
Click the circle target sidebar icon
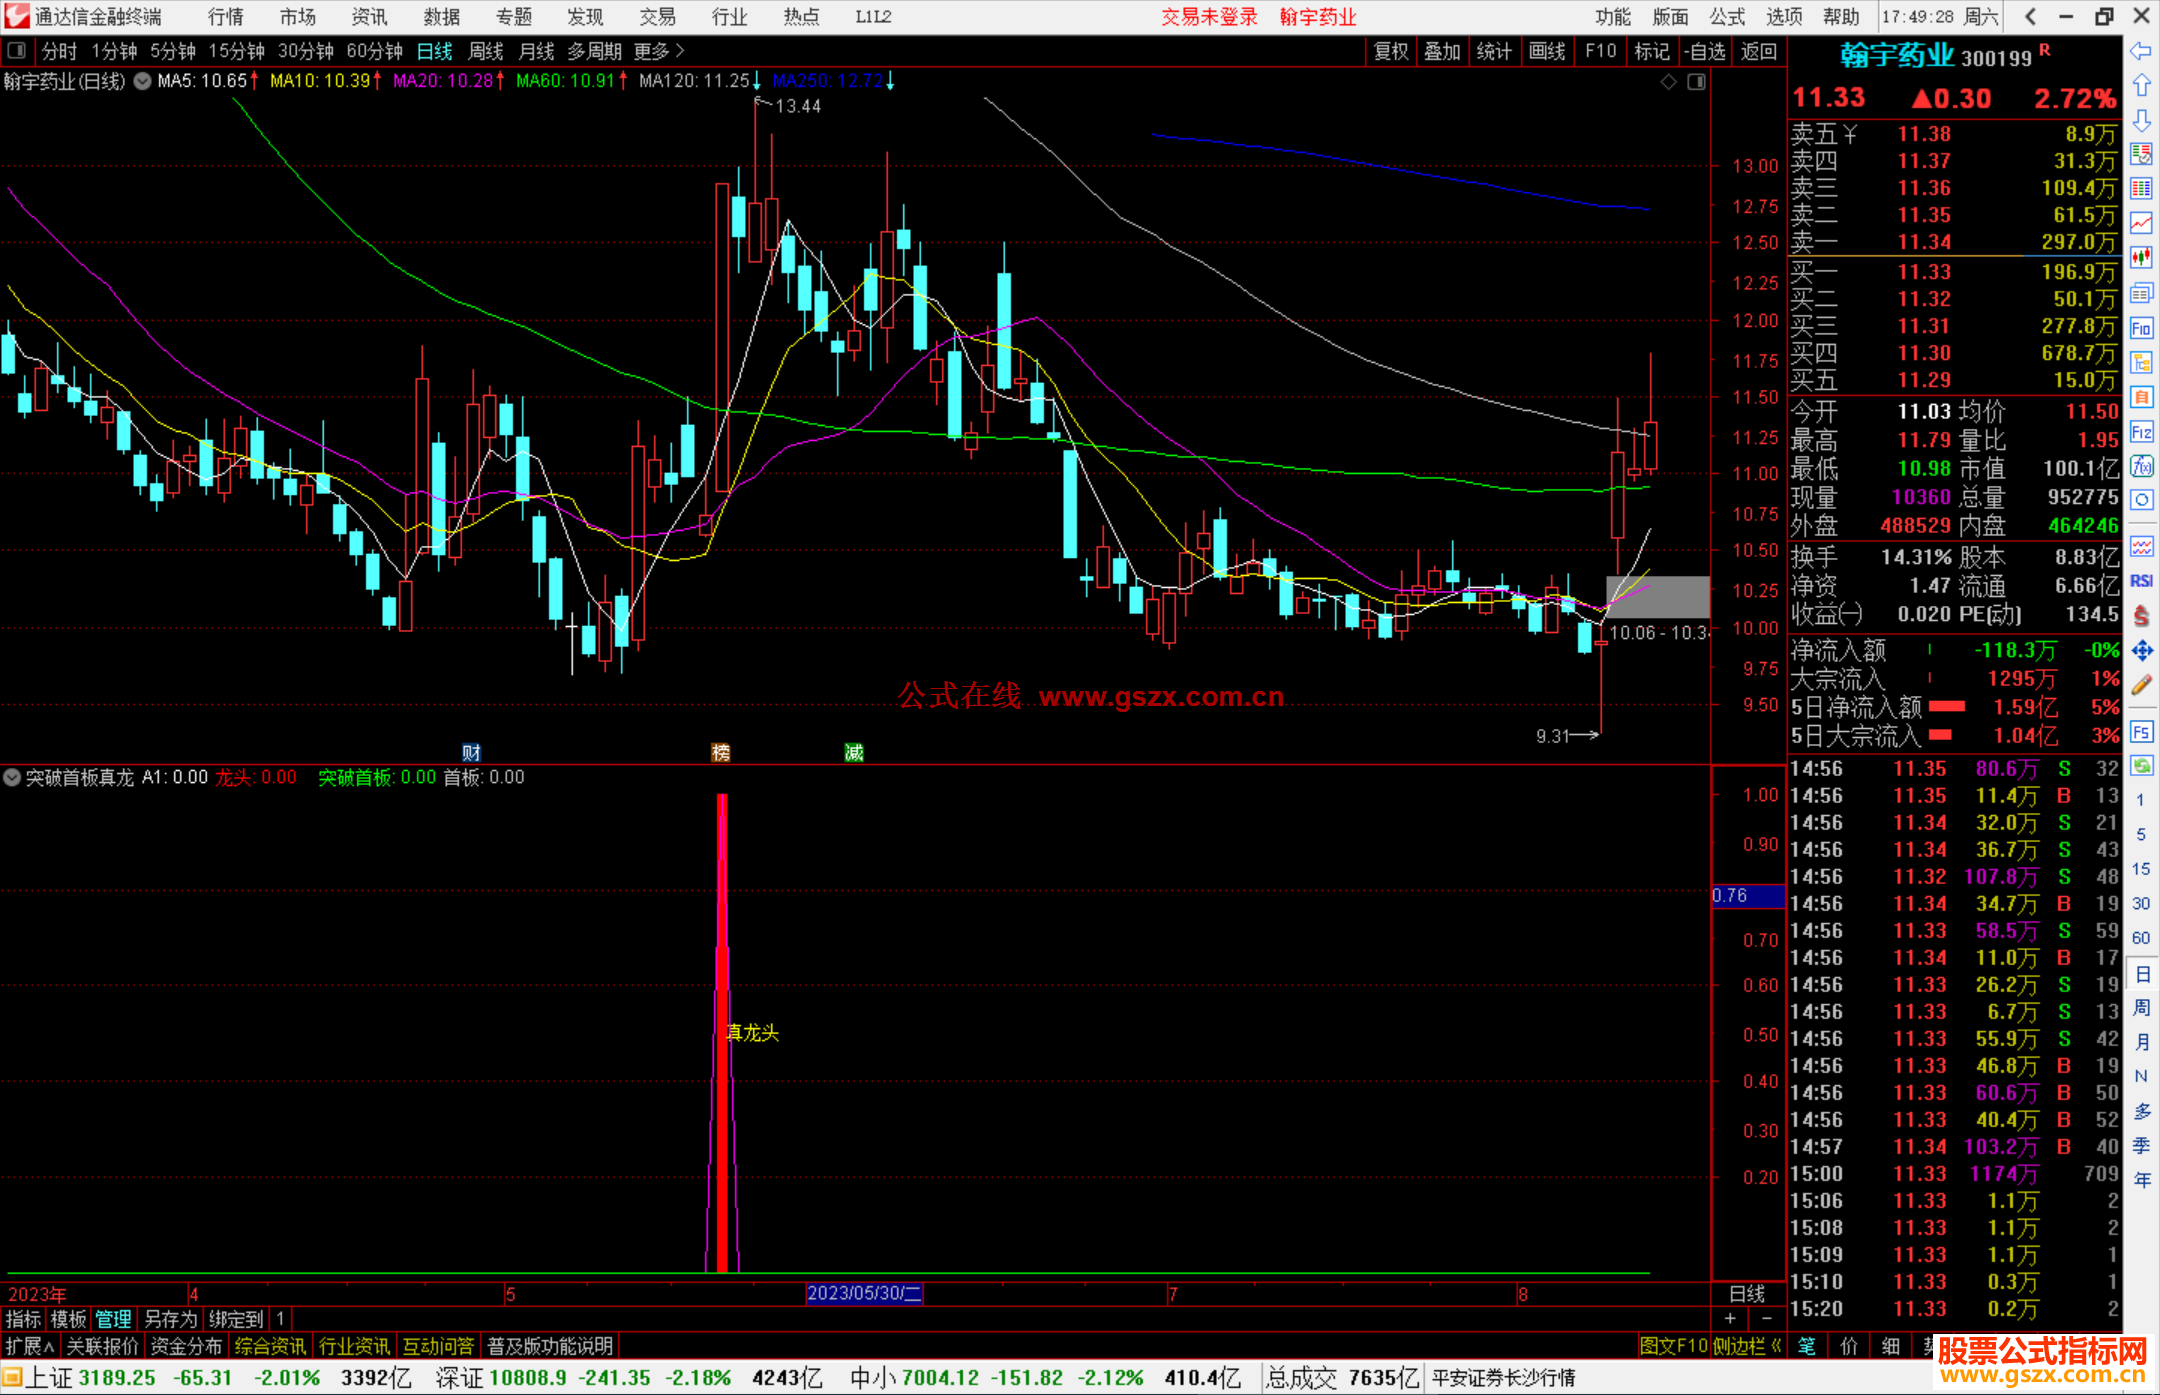[x=2141, y=500]
